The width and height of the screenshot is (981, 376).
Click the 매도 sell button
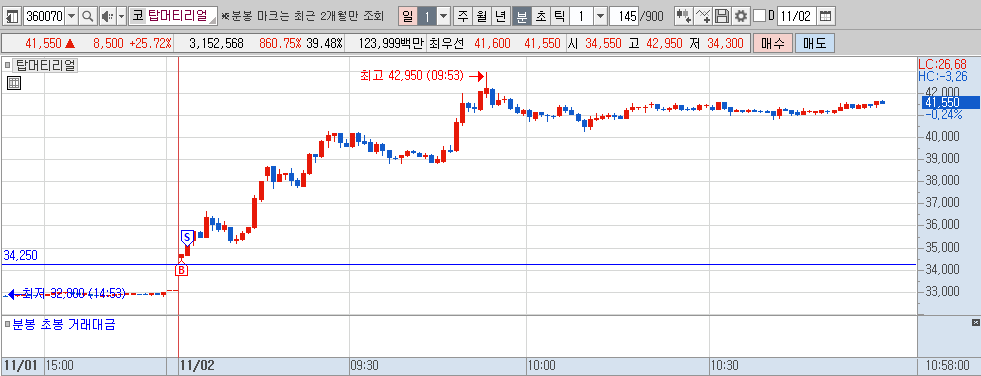[x=815, y=43]
